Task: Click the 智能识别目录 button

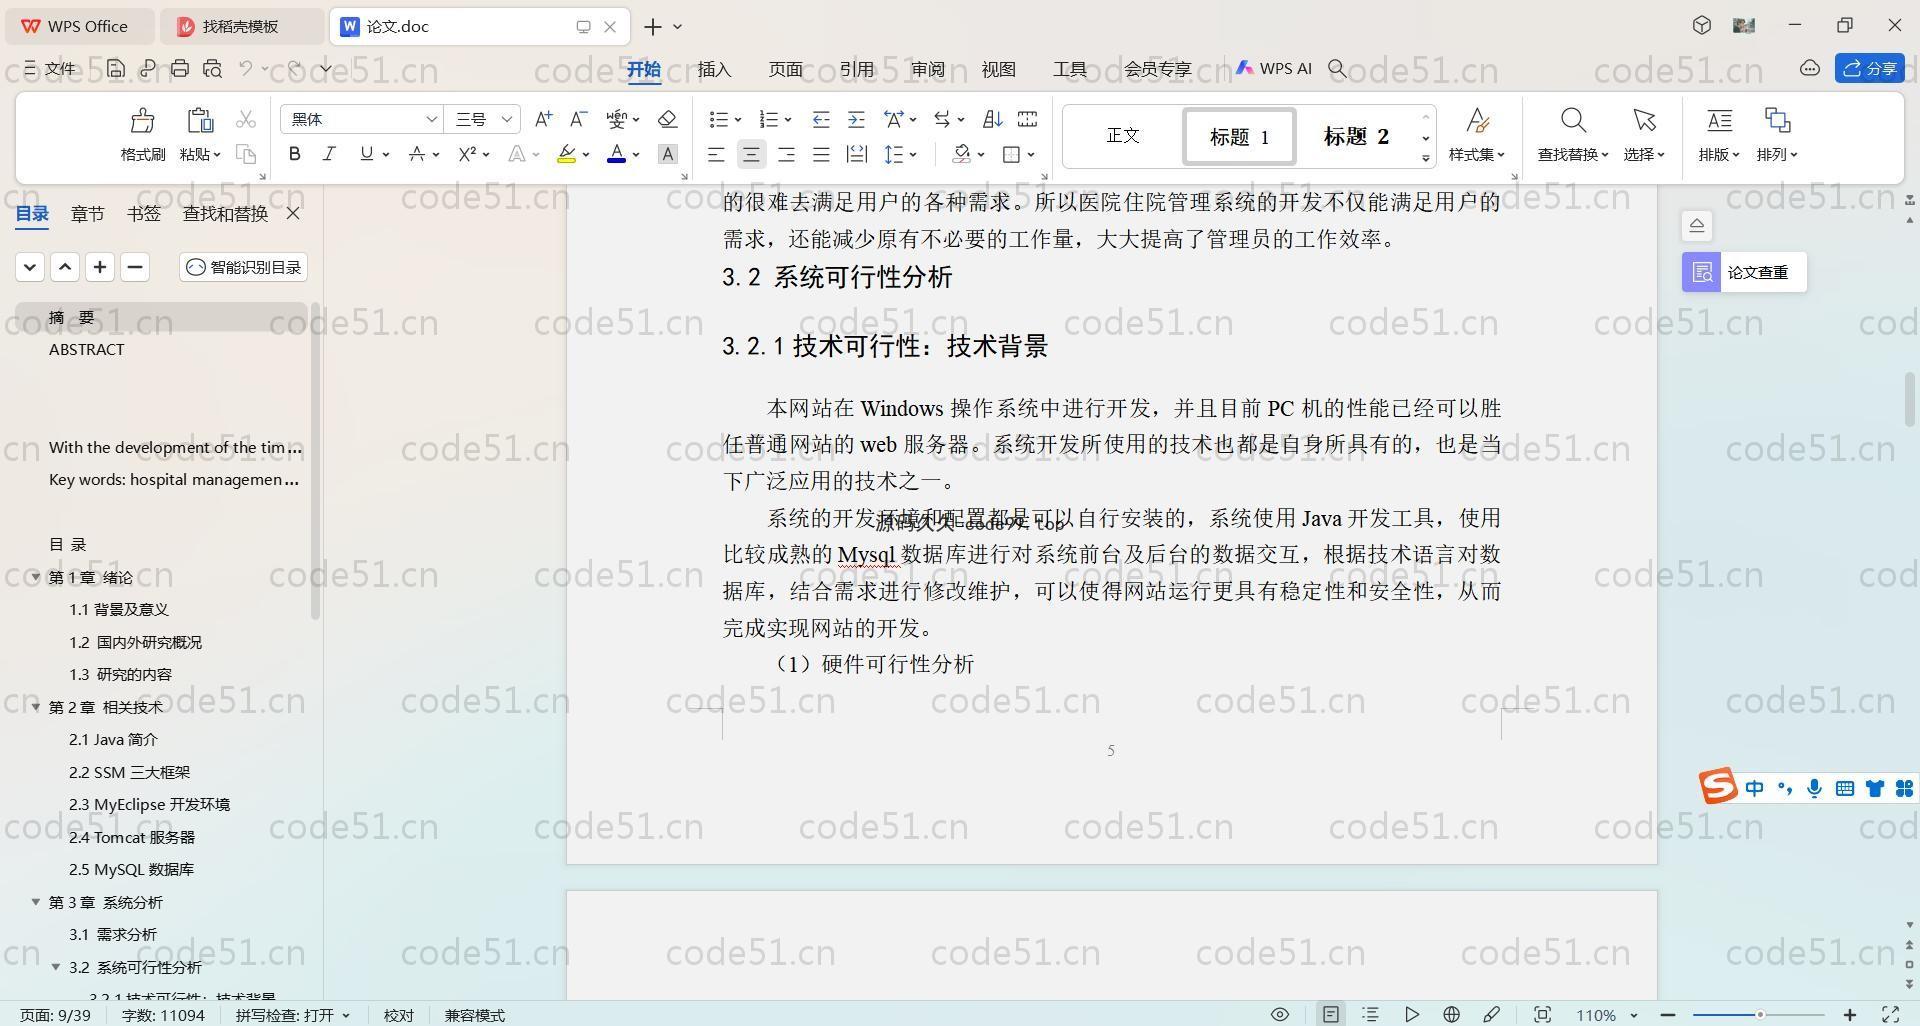Action: click(243, 267)
